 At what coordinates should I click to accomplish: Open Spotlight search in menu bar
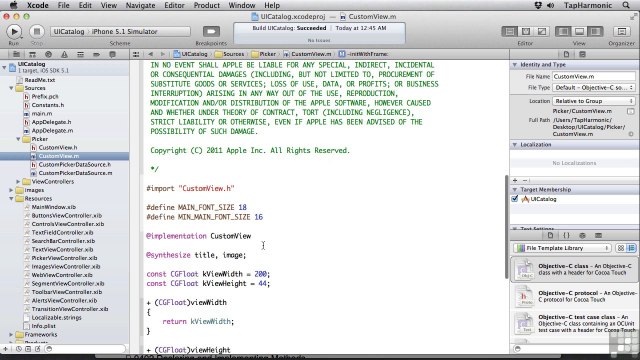coord(626,5)
